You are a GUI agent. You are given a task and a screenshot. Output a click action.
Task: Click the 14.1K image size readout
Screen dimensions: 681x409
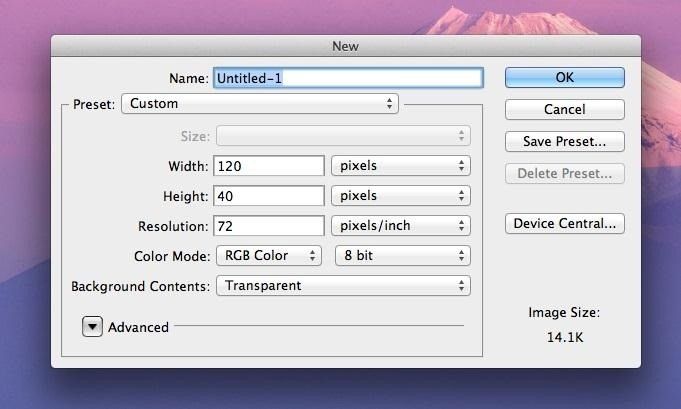[x=564, y=338]
